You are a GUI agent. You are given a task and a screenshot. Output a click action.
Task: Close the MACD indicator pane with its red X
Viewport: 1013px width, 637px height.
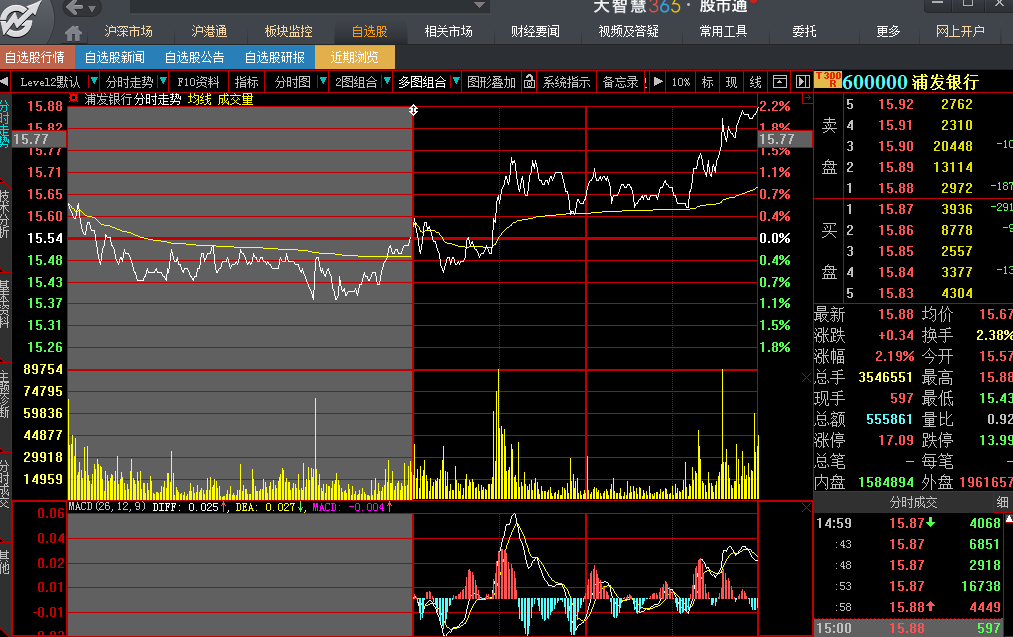[806, 508]
